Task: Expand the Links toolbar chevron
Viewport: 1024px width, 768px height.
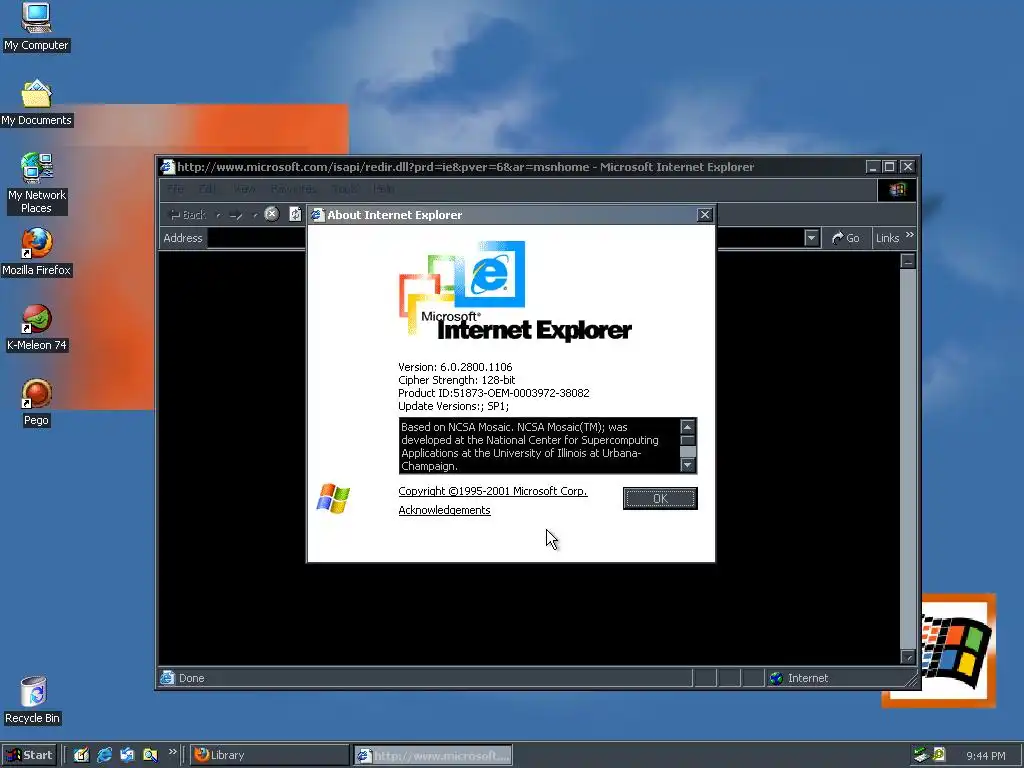Action: point(910,234)
